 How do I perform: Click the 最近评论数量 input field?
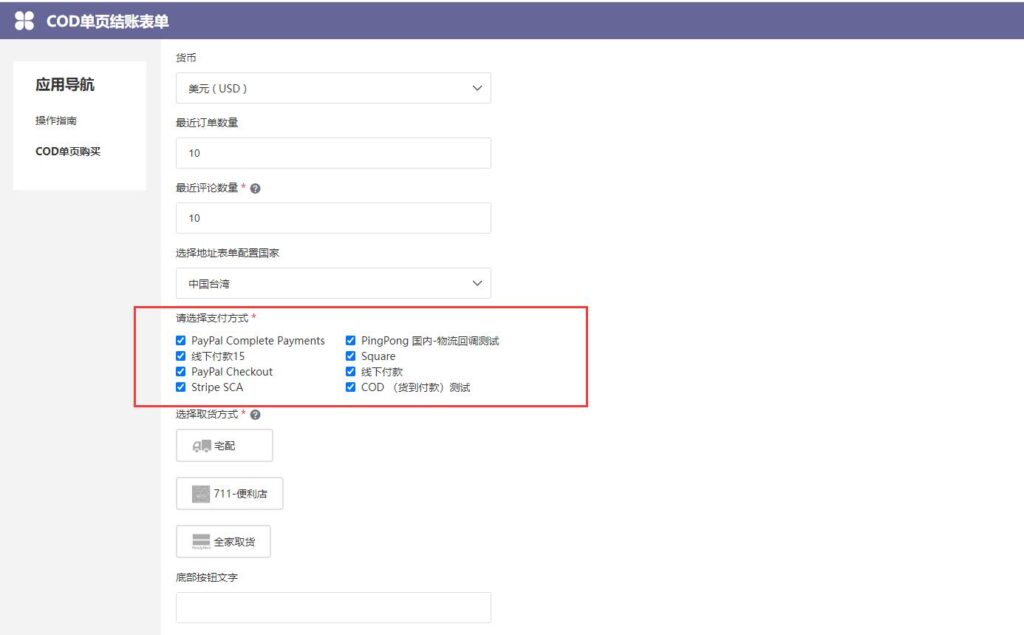(x=333, y=218)
